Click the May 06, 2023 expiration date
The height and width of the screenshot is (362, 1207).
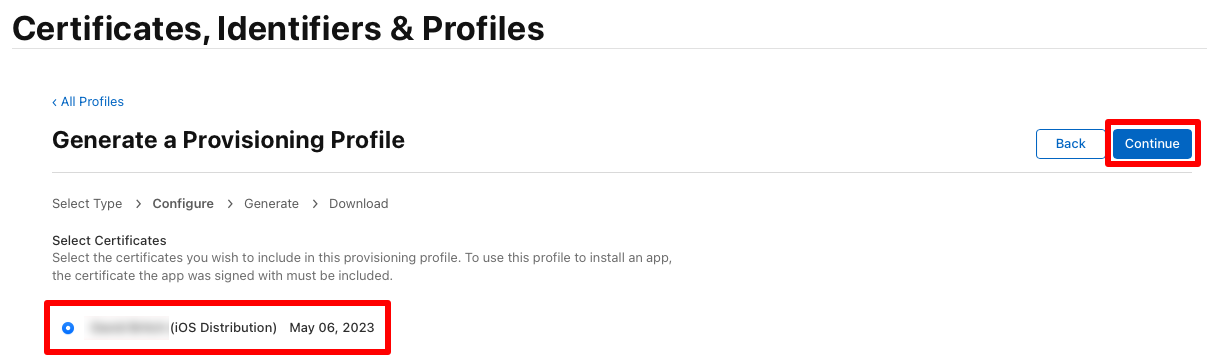[332, 328]
